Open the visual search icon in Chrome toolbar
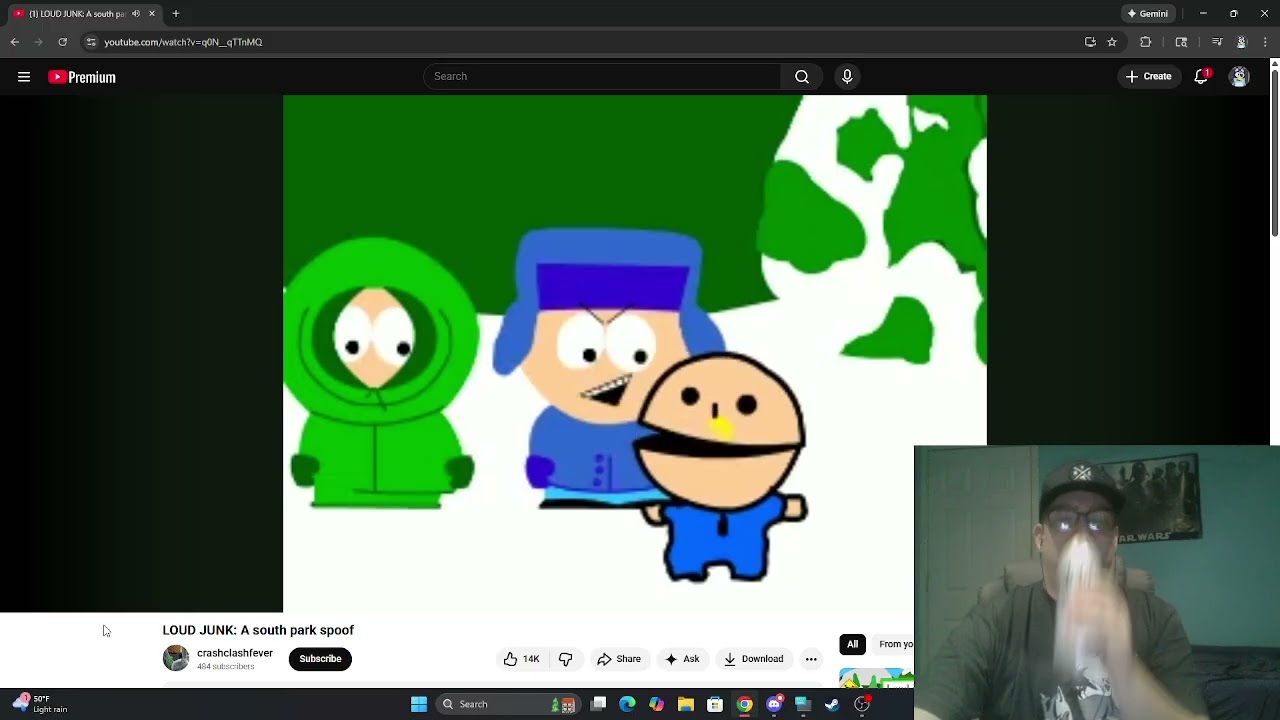This screenshot has width=1280, height=720. pyautogui.click(x=1182, y=42)
